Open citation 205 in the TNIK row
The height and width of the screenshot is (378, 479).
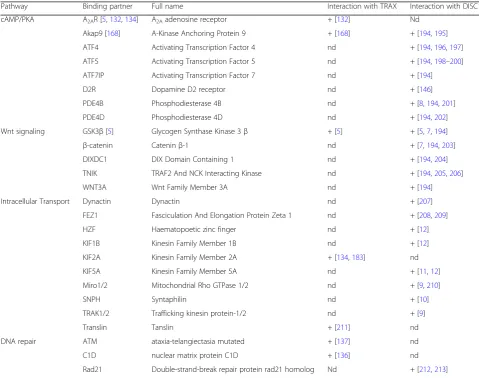[440, 173]
